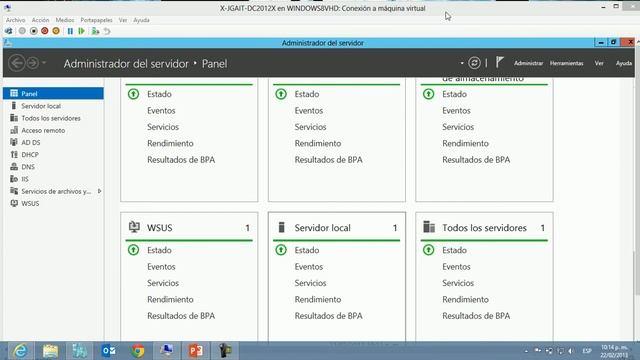Open Rendimiento in the Servidor local tile

click(x=318, y=299)
